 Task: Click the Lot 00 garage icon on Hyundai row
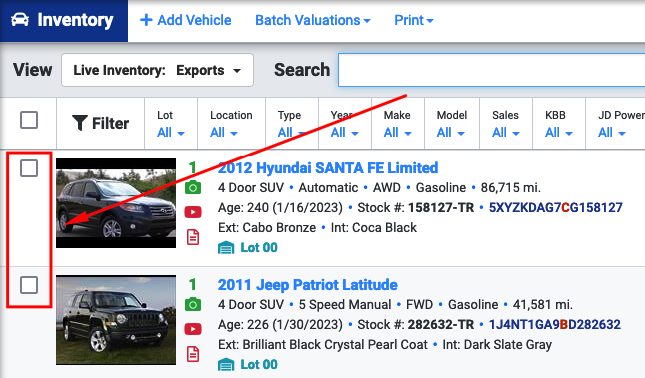tap(226, 248)
